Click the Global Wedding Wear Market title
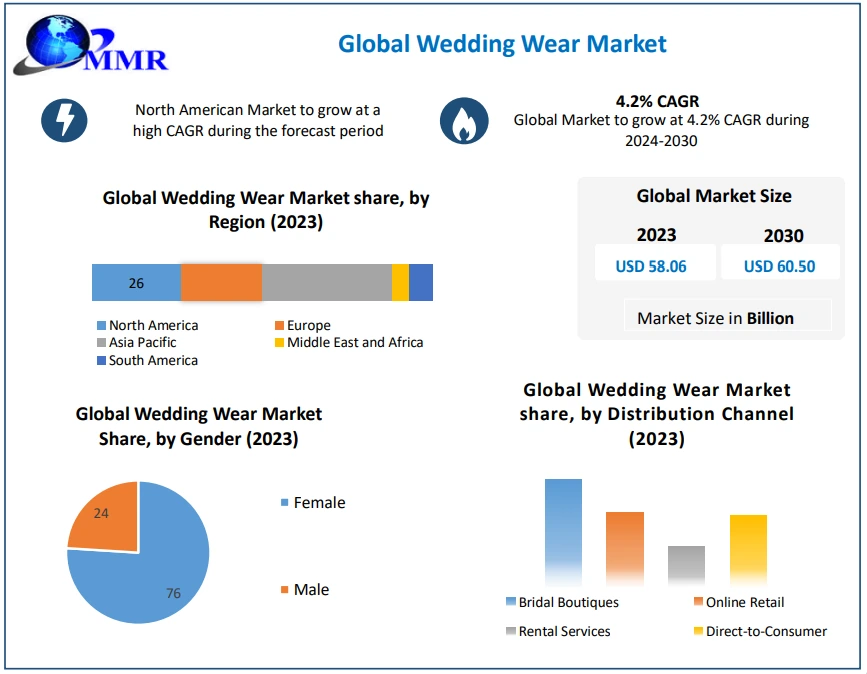 click(502, 44)
